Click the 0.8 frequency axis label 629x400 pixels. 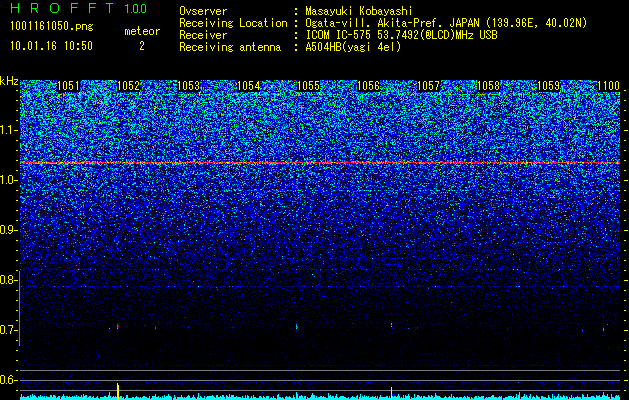8,280
